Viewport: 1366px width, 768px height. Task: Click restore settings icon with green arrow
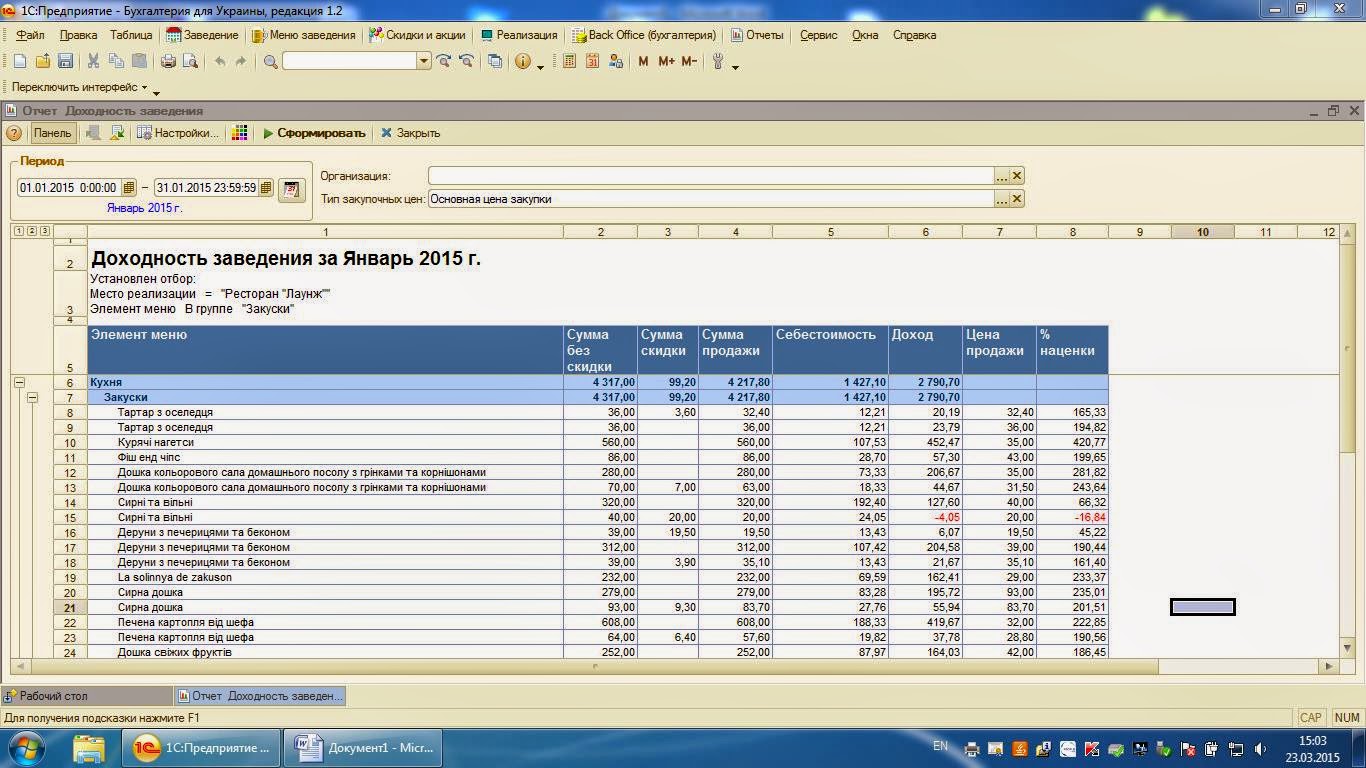tap(117, 133)
